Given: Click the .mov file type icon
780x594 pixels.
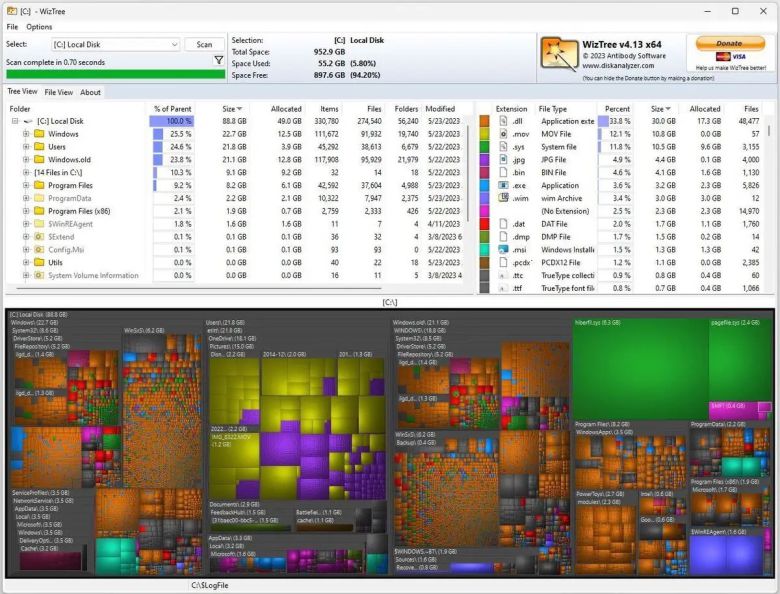Looking at the screenshot, I should coord(503,134).
